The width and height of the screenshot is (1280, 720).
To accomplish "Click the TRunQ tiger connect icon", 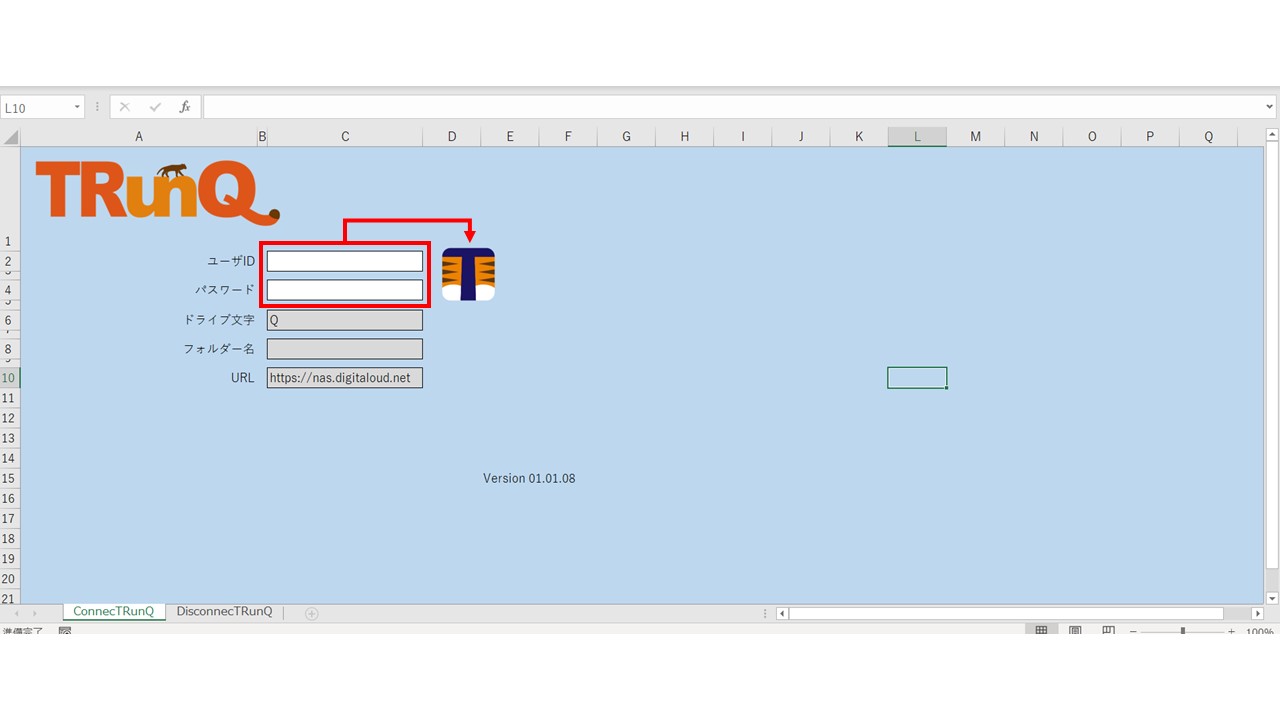I will (468, 274).
